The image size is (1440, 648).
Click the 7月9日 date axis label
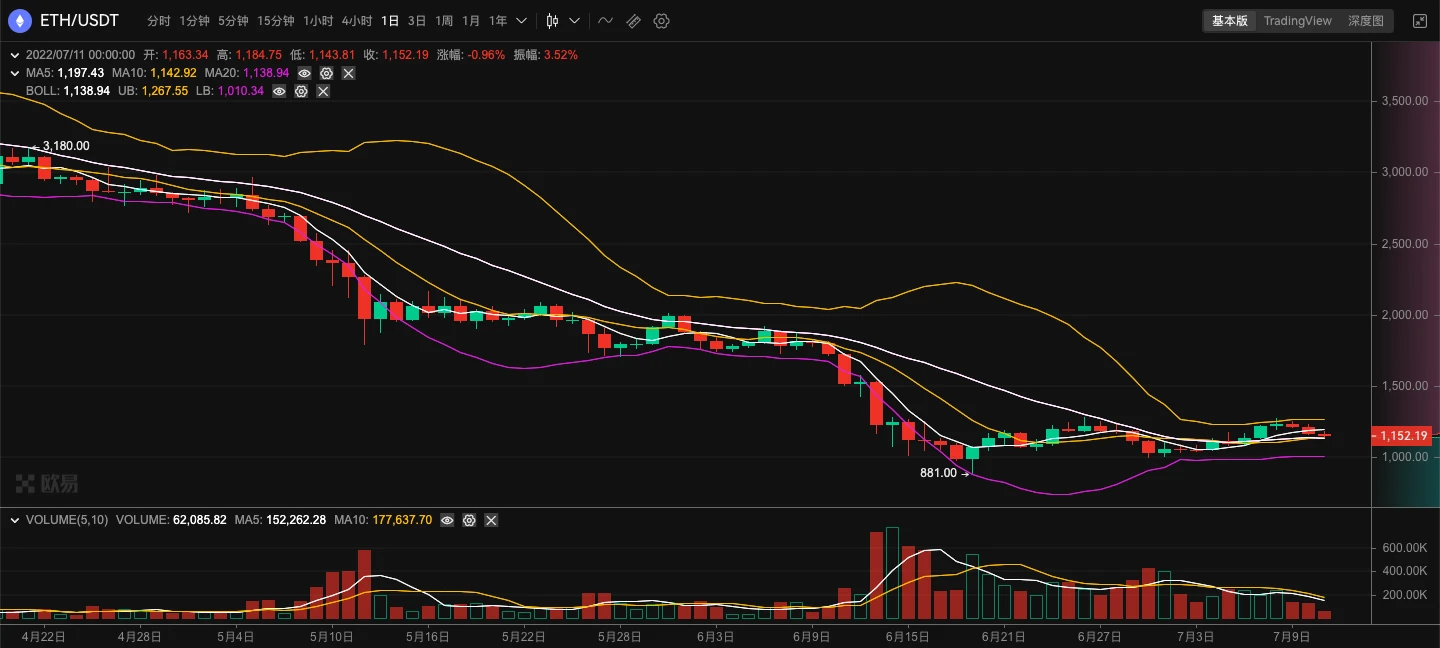point(1294,636)
